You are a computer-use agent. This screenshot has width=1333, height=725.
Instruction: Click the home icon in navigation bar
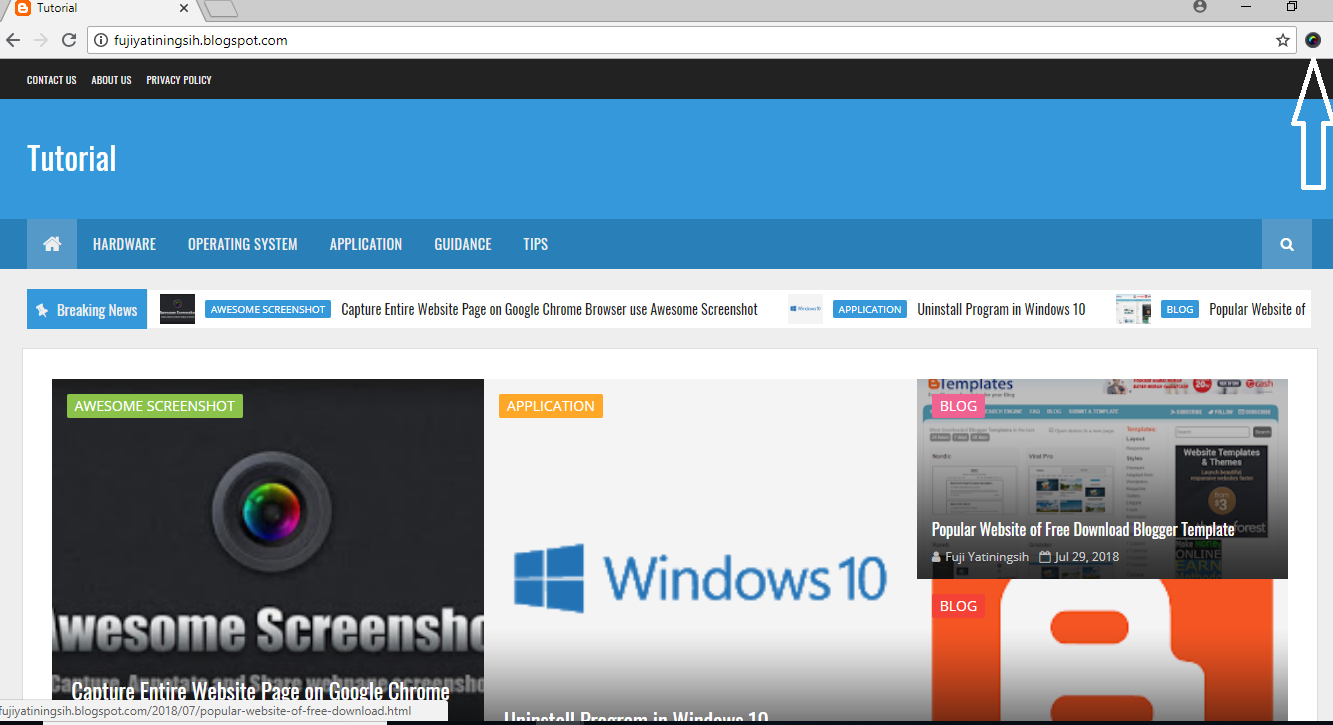(52, 244)
